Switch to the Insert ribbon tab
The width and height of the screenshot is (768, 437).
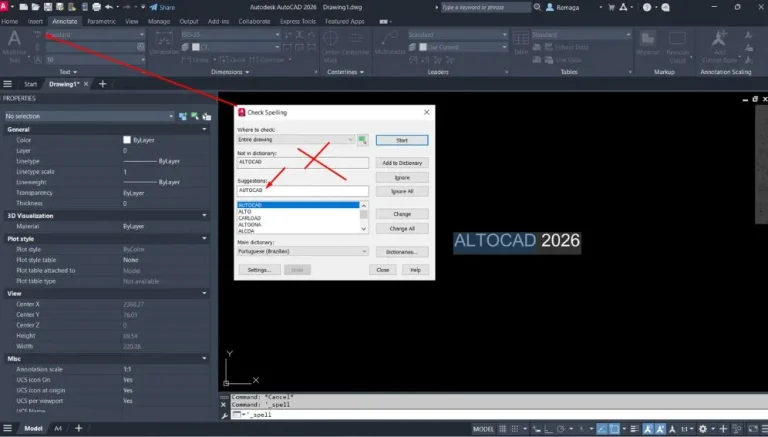tap(35, 22)
